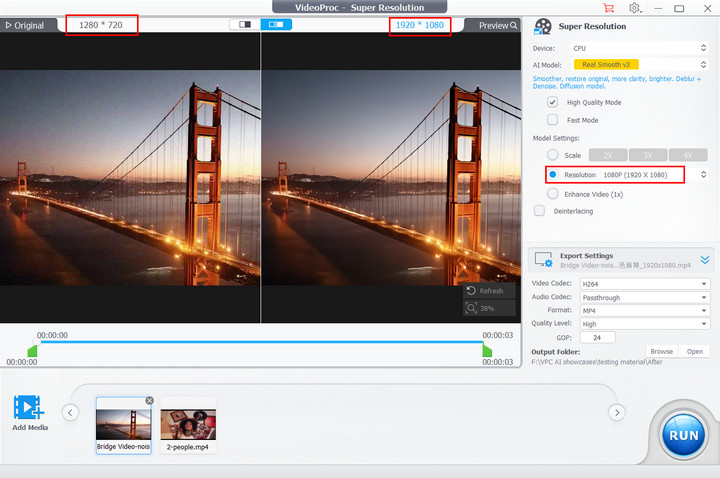This screenshot has height=478, width=720.
Task: Collapse the Export Settings panel chevron
Action: (705, 260)
